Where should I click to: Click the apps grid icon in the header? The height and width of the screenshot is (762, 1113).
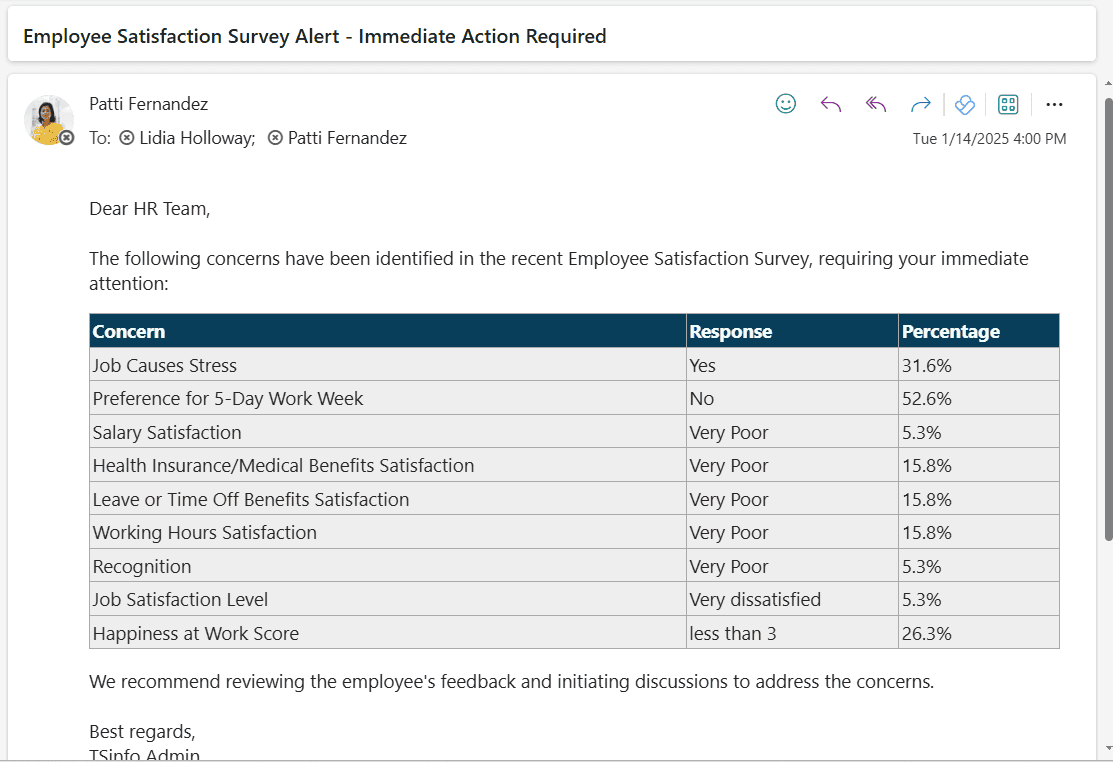pyautogui.click(x=1007, y=104)
